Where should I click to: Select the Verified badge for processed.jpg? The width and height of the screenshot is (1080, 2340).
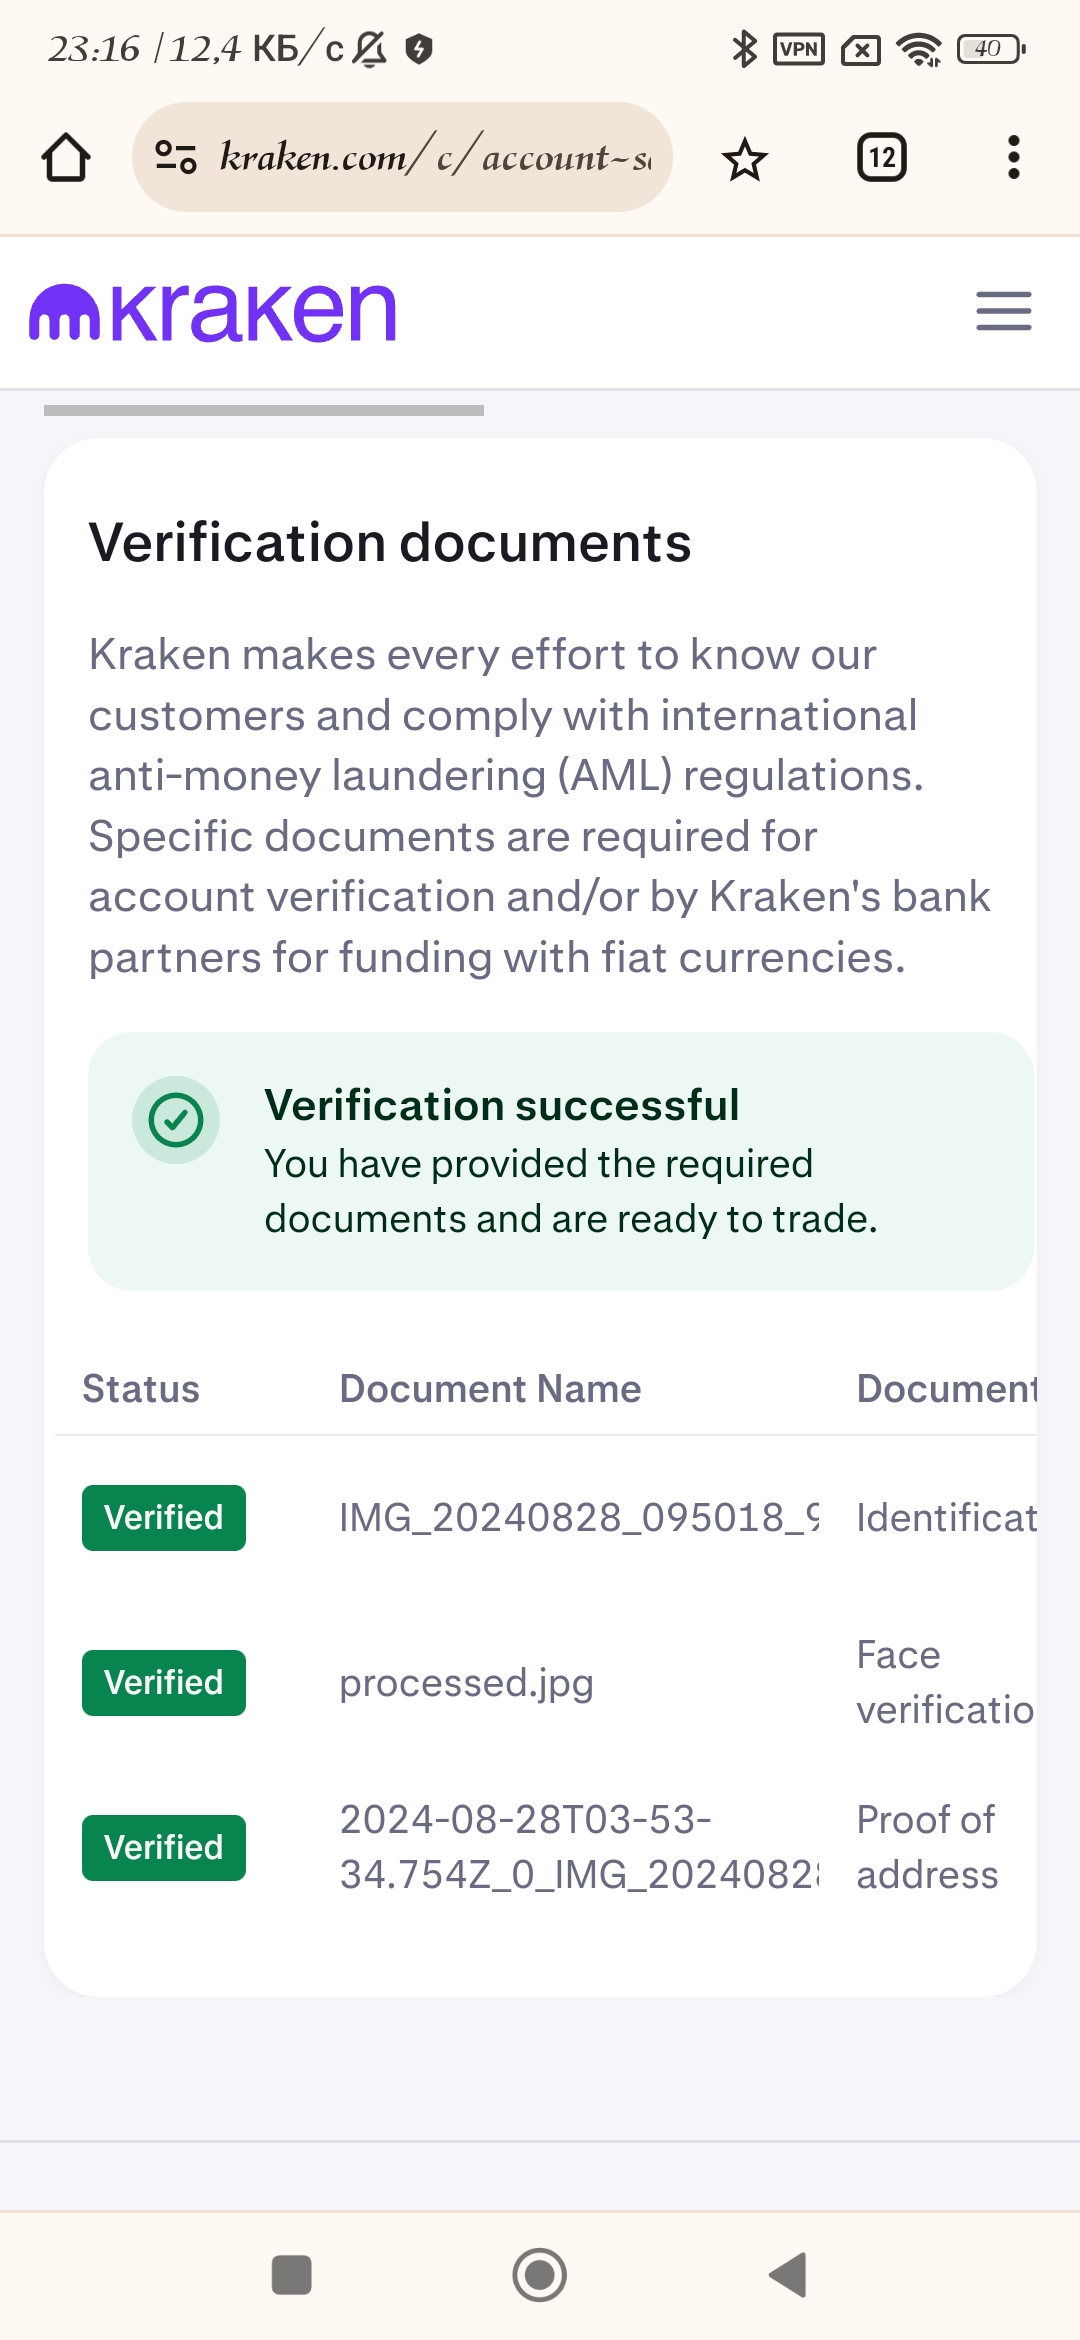pos(164,1683)
